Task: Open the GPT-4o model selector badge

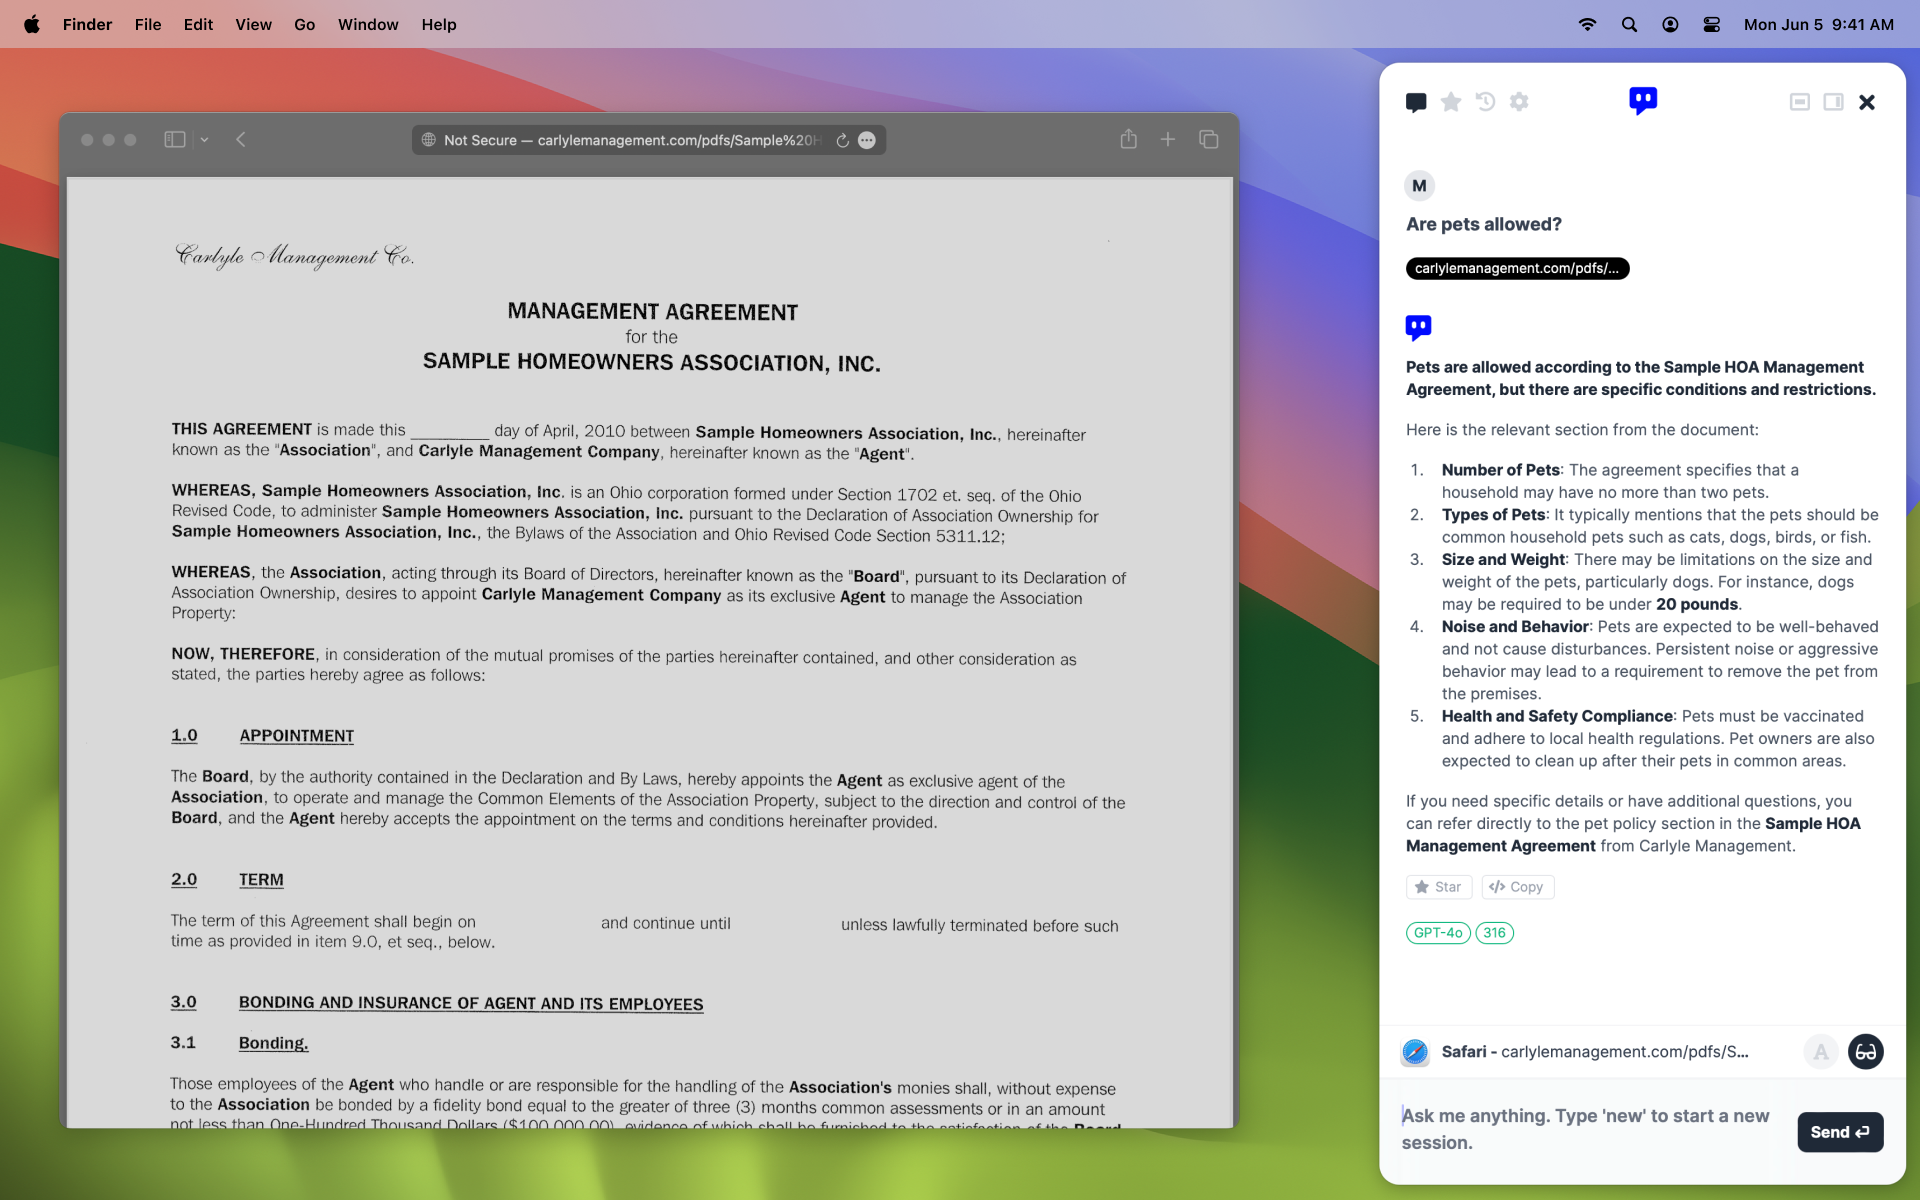Action: (1438, 933)
